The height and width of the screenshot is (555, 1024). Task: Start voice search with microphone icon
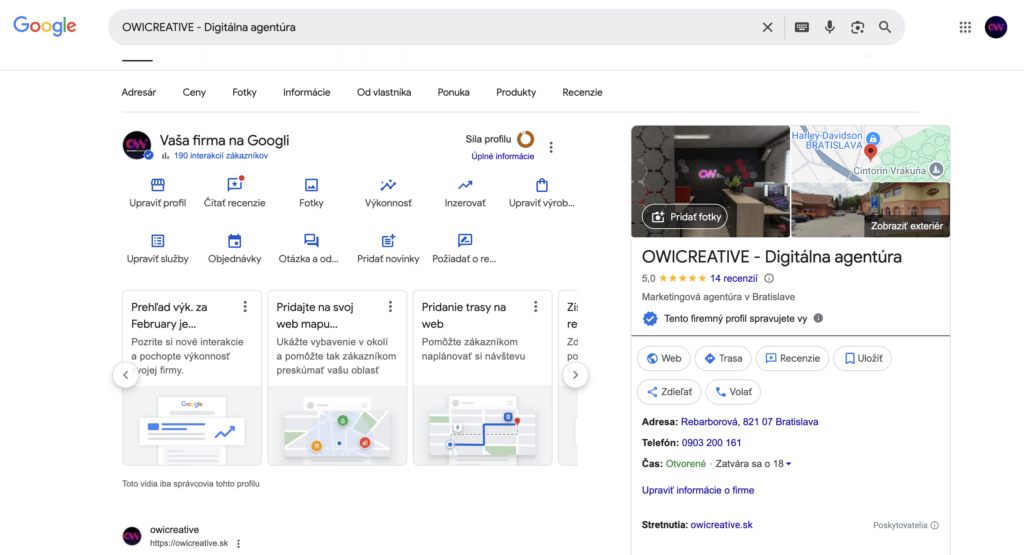click(x=829, y=27)
